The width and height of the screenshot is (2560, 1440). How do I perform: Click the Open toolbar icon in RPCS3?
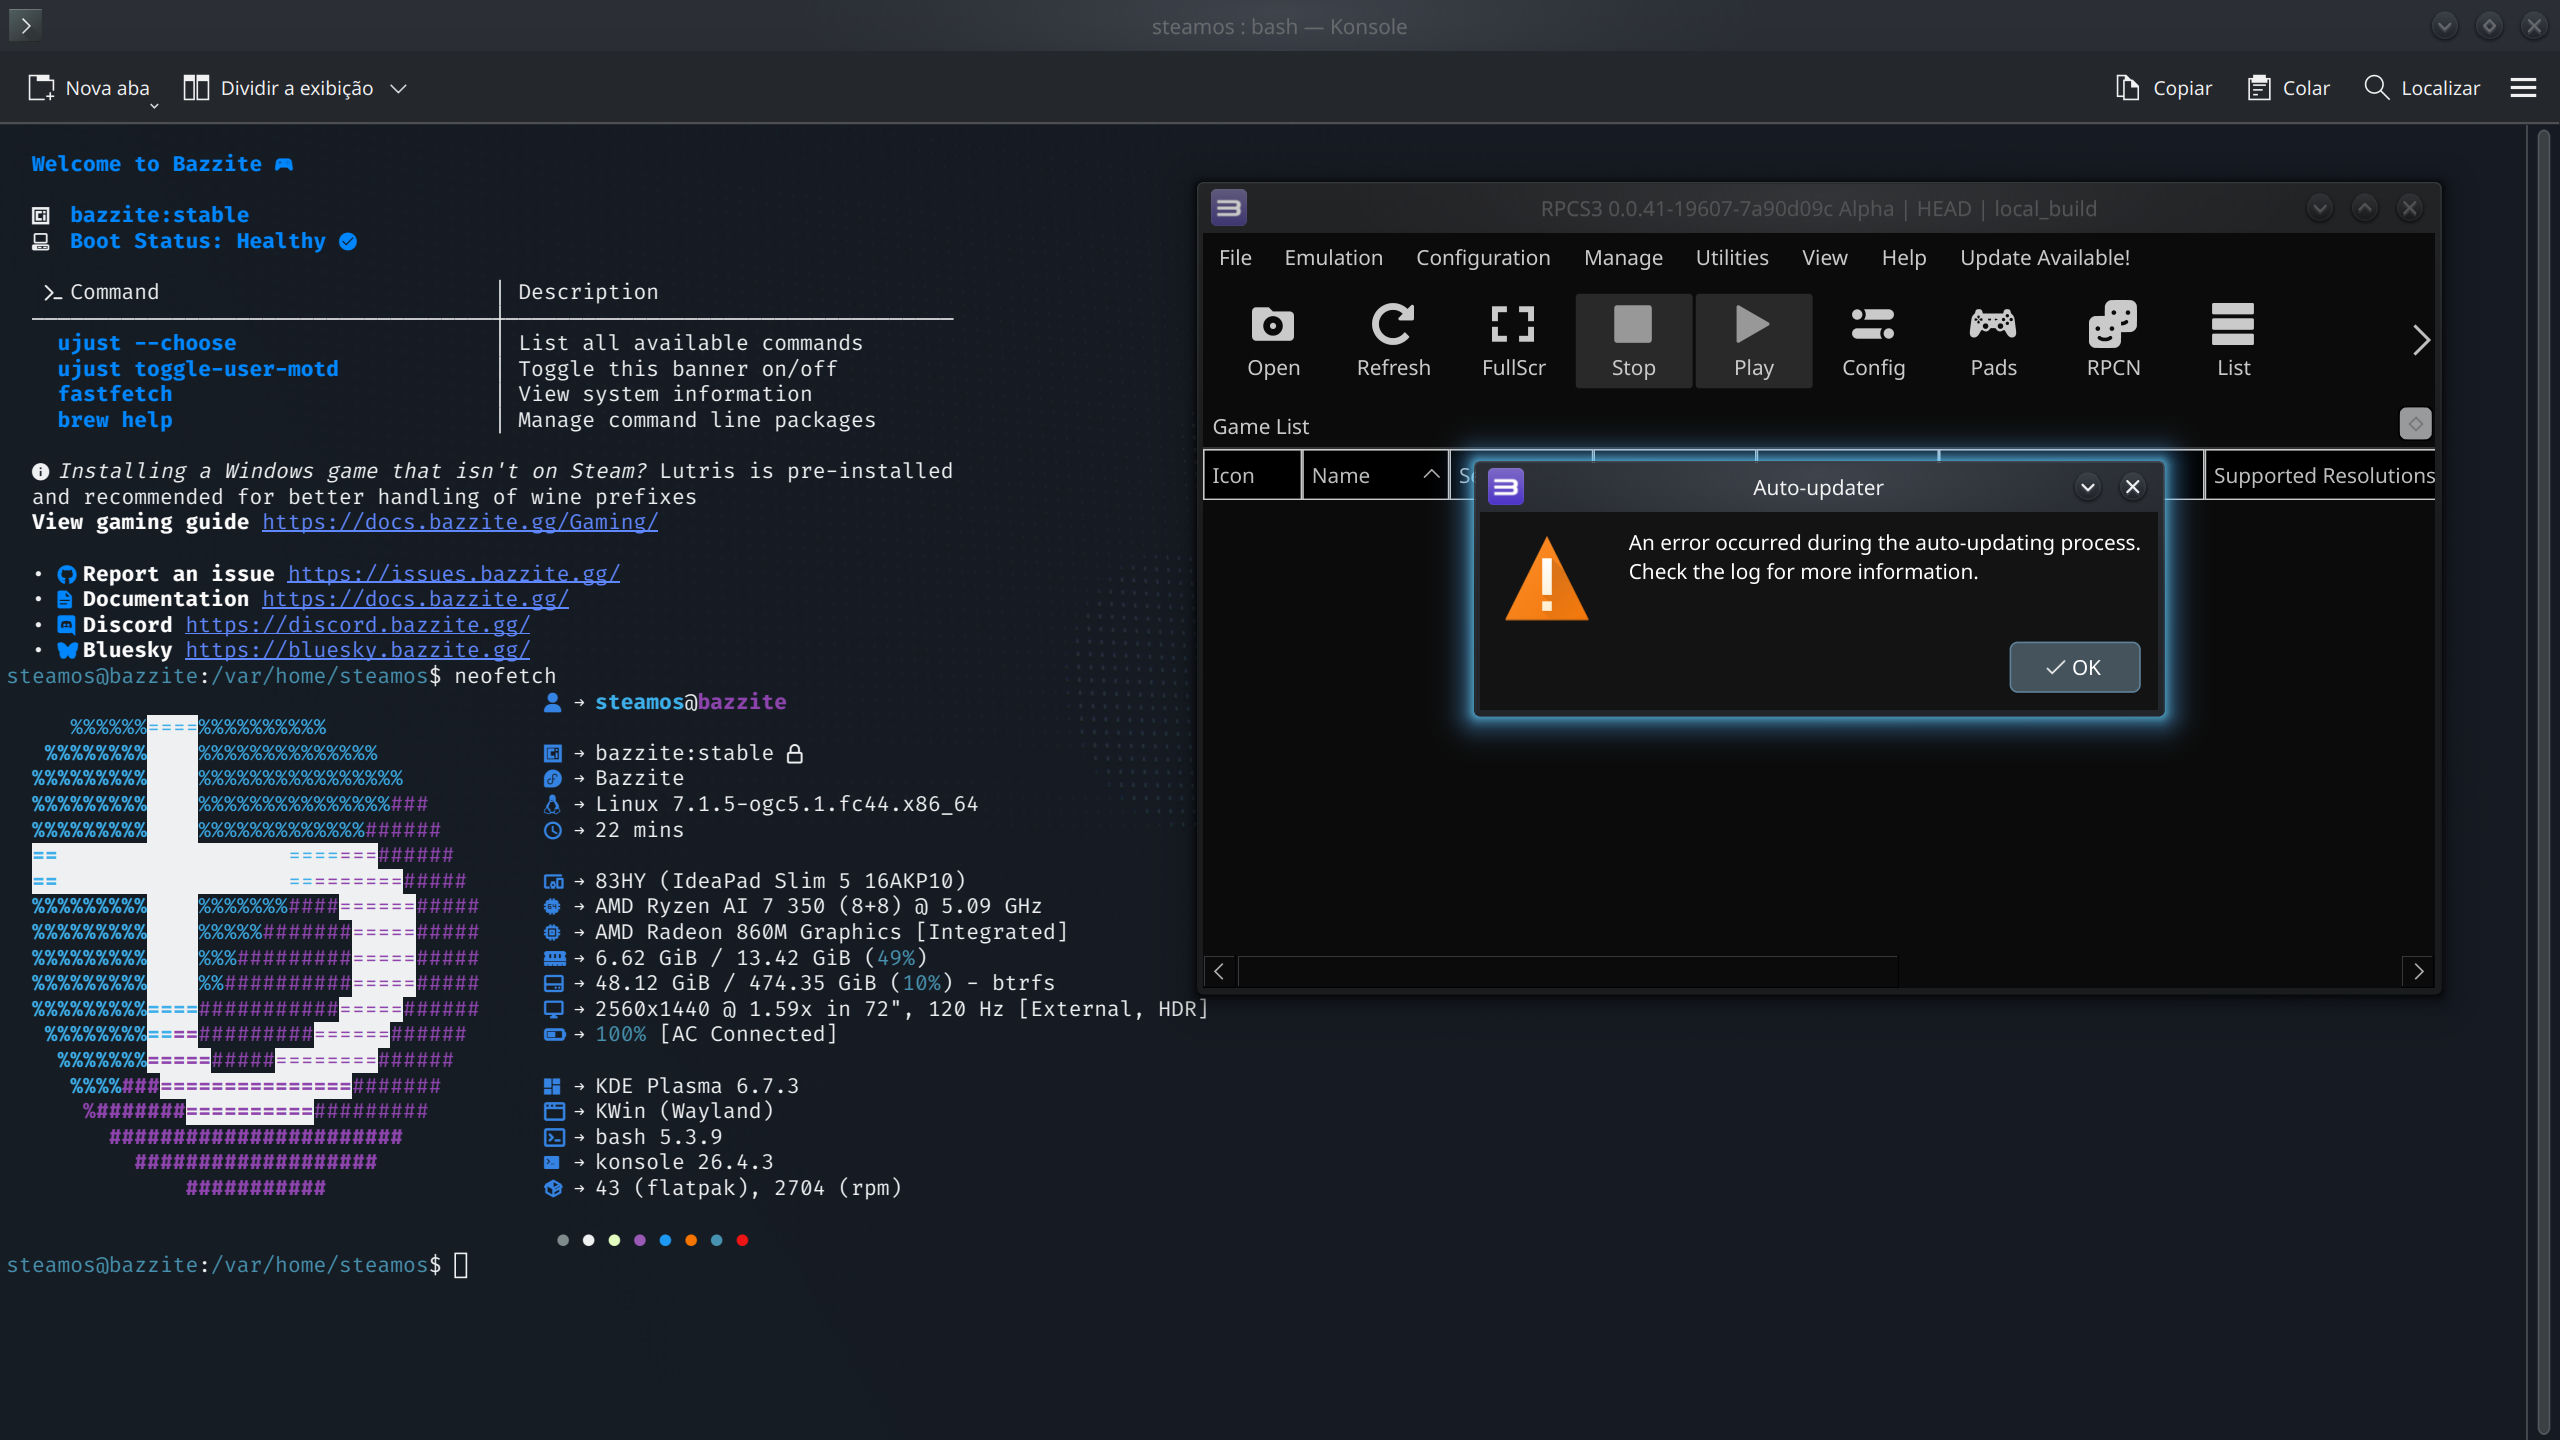tap(1273, 341)
